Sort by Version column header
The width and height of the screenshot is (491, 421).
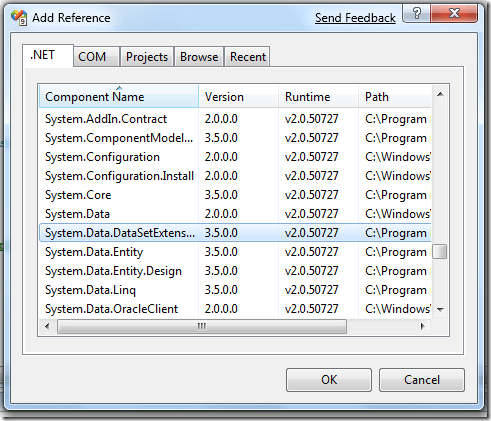coord(238,97)
